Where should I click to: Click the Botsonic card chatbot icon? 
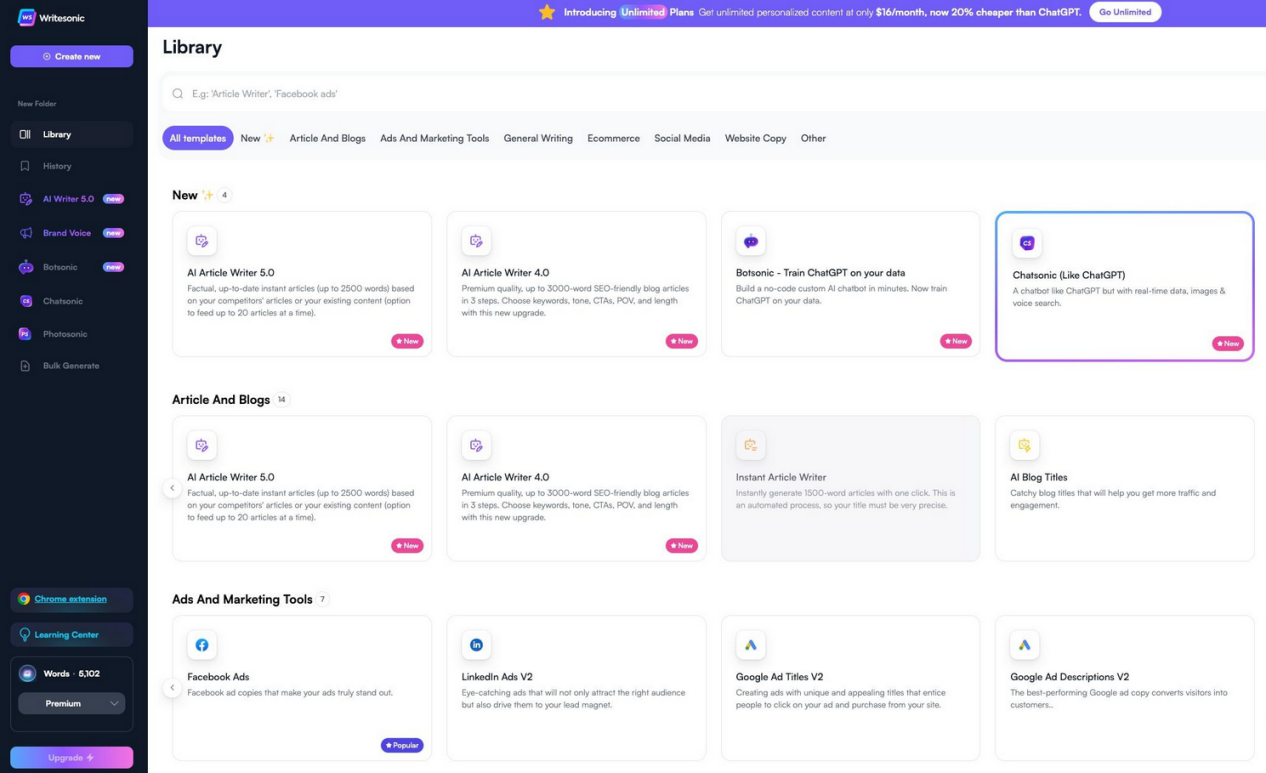coord(751,241)
